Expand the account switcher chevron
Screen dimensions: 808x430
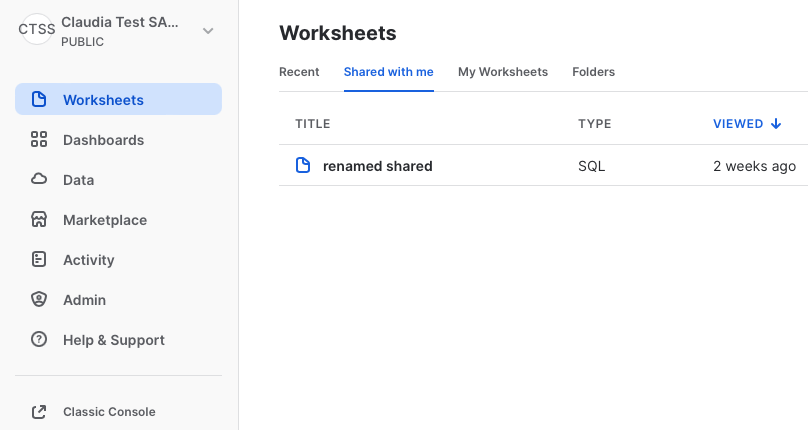[x=208, y=31]
